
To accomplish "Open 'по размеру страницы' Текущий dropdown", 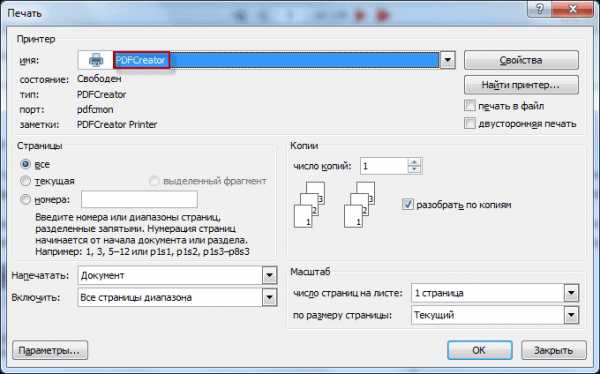I will (571, 315).
